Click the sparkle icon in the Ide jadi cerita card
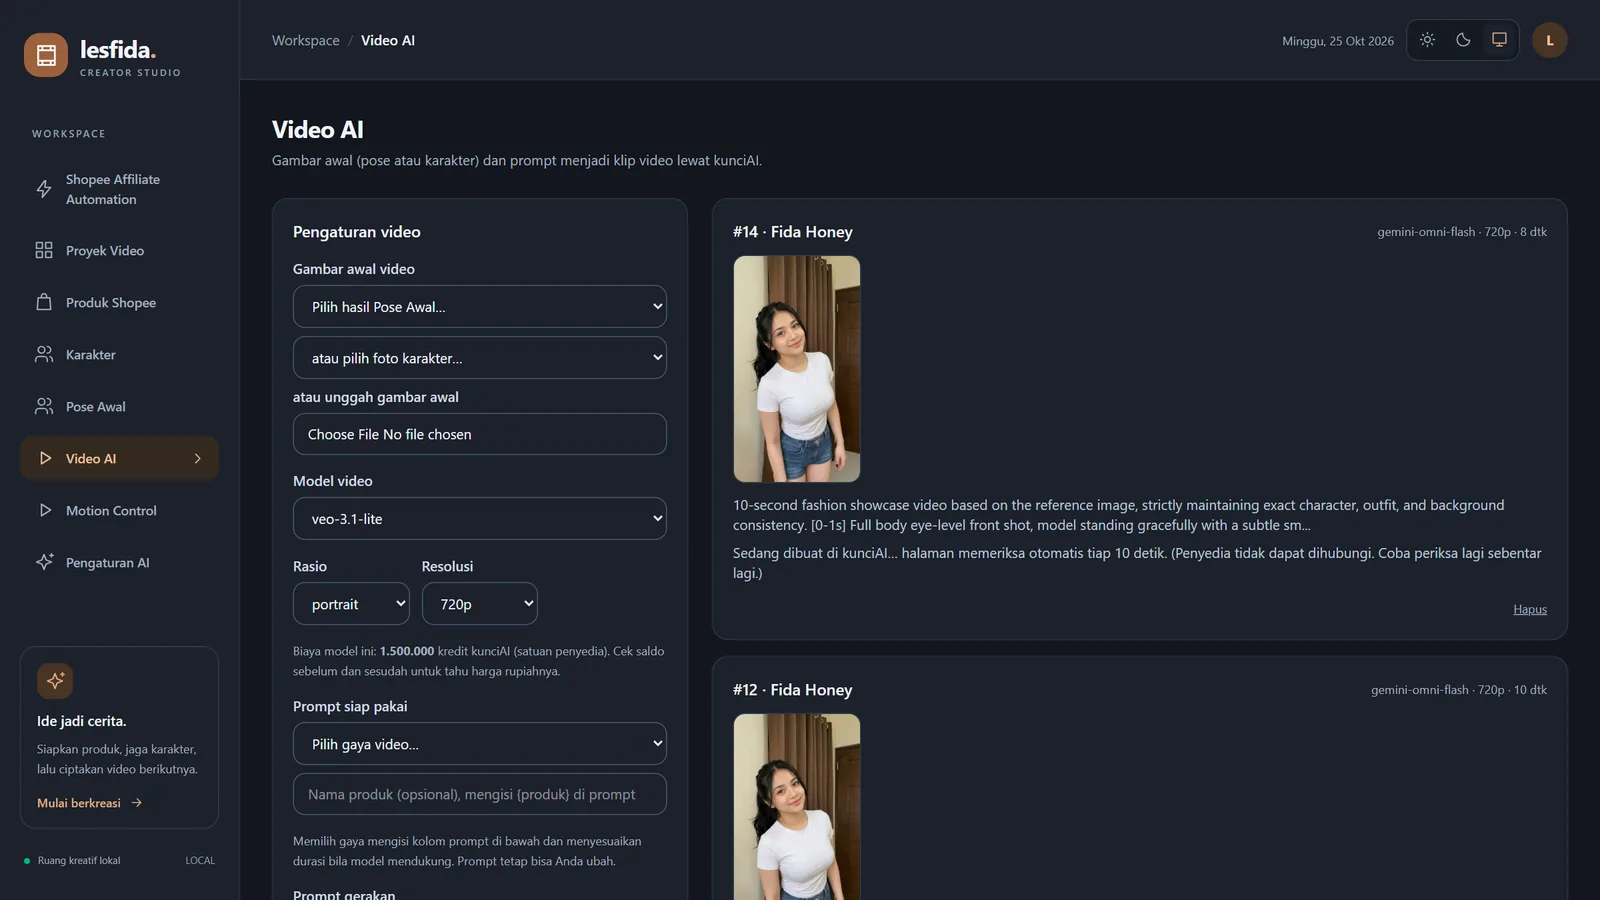Image resolution: width=1600 pixels, height=900 pixels. (55, 681)
